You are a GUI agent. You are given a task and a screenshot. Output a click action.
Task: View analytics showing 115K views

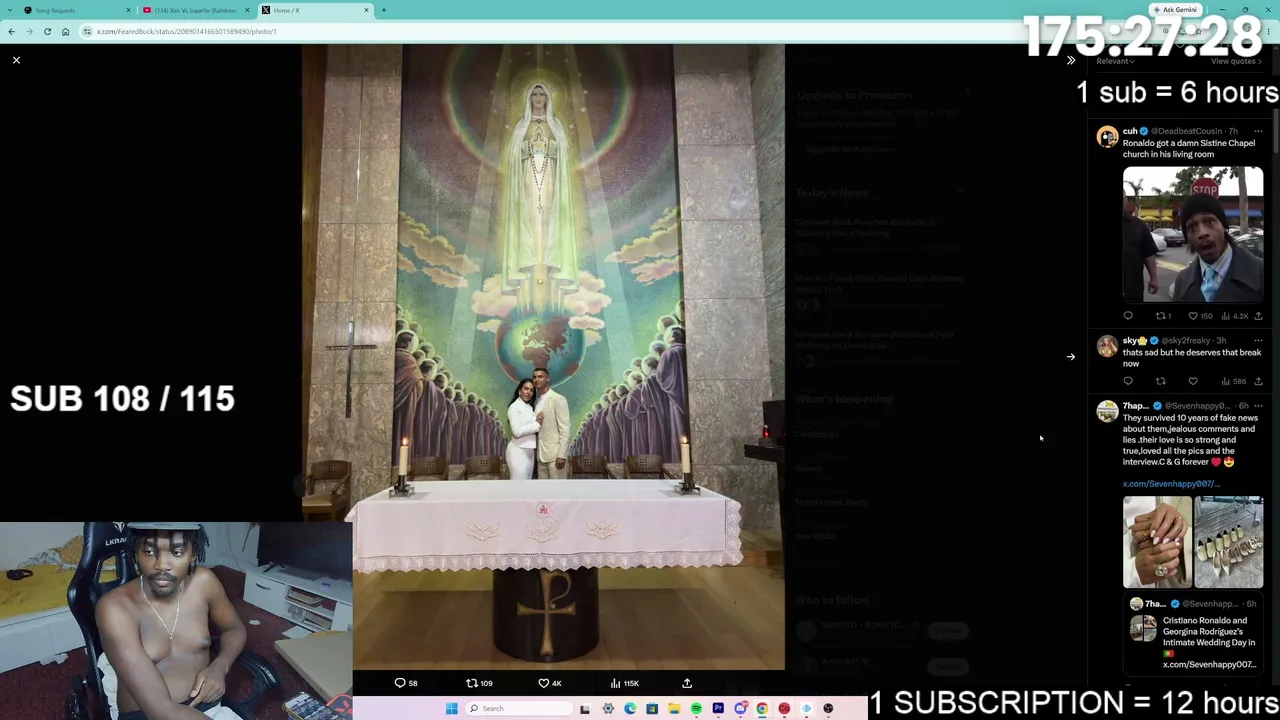pos(625,683)
